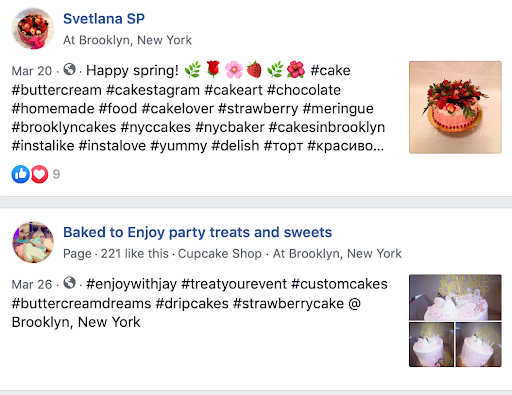512x395 pixels.
Task: Open Baked to Enjoy page avatar
Action: (33, 242)
